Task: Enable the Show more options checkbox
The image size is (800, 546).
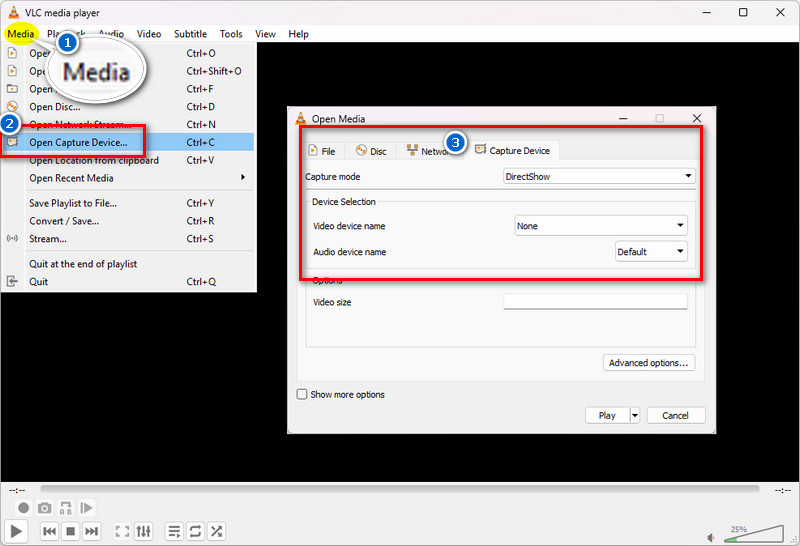Action: [302, 394]
